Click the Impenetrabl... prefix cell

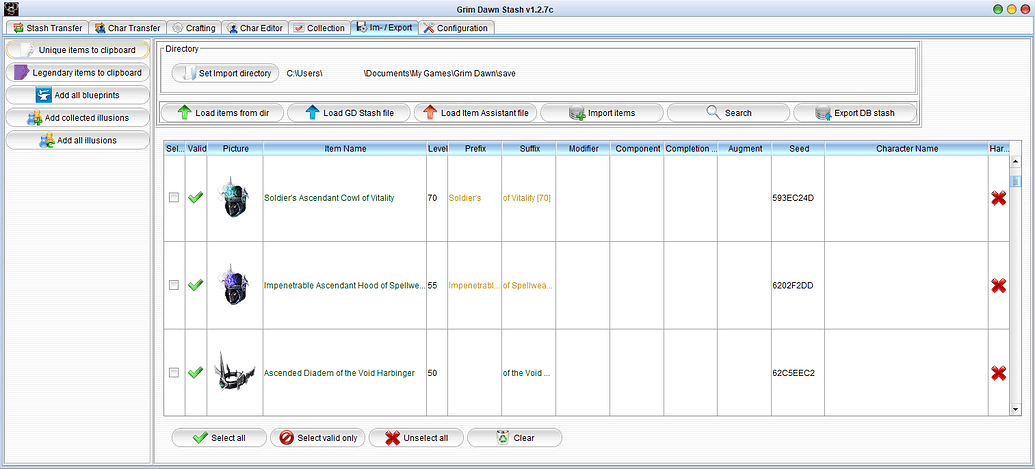pos(475,286)
